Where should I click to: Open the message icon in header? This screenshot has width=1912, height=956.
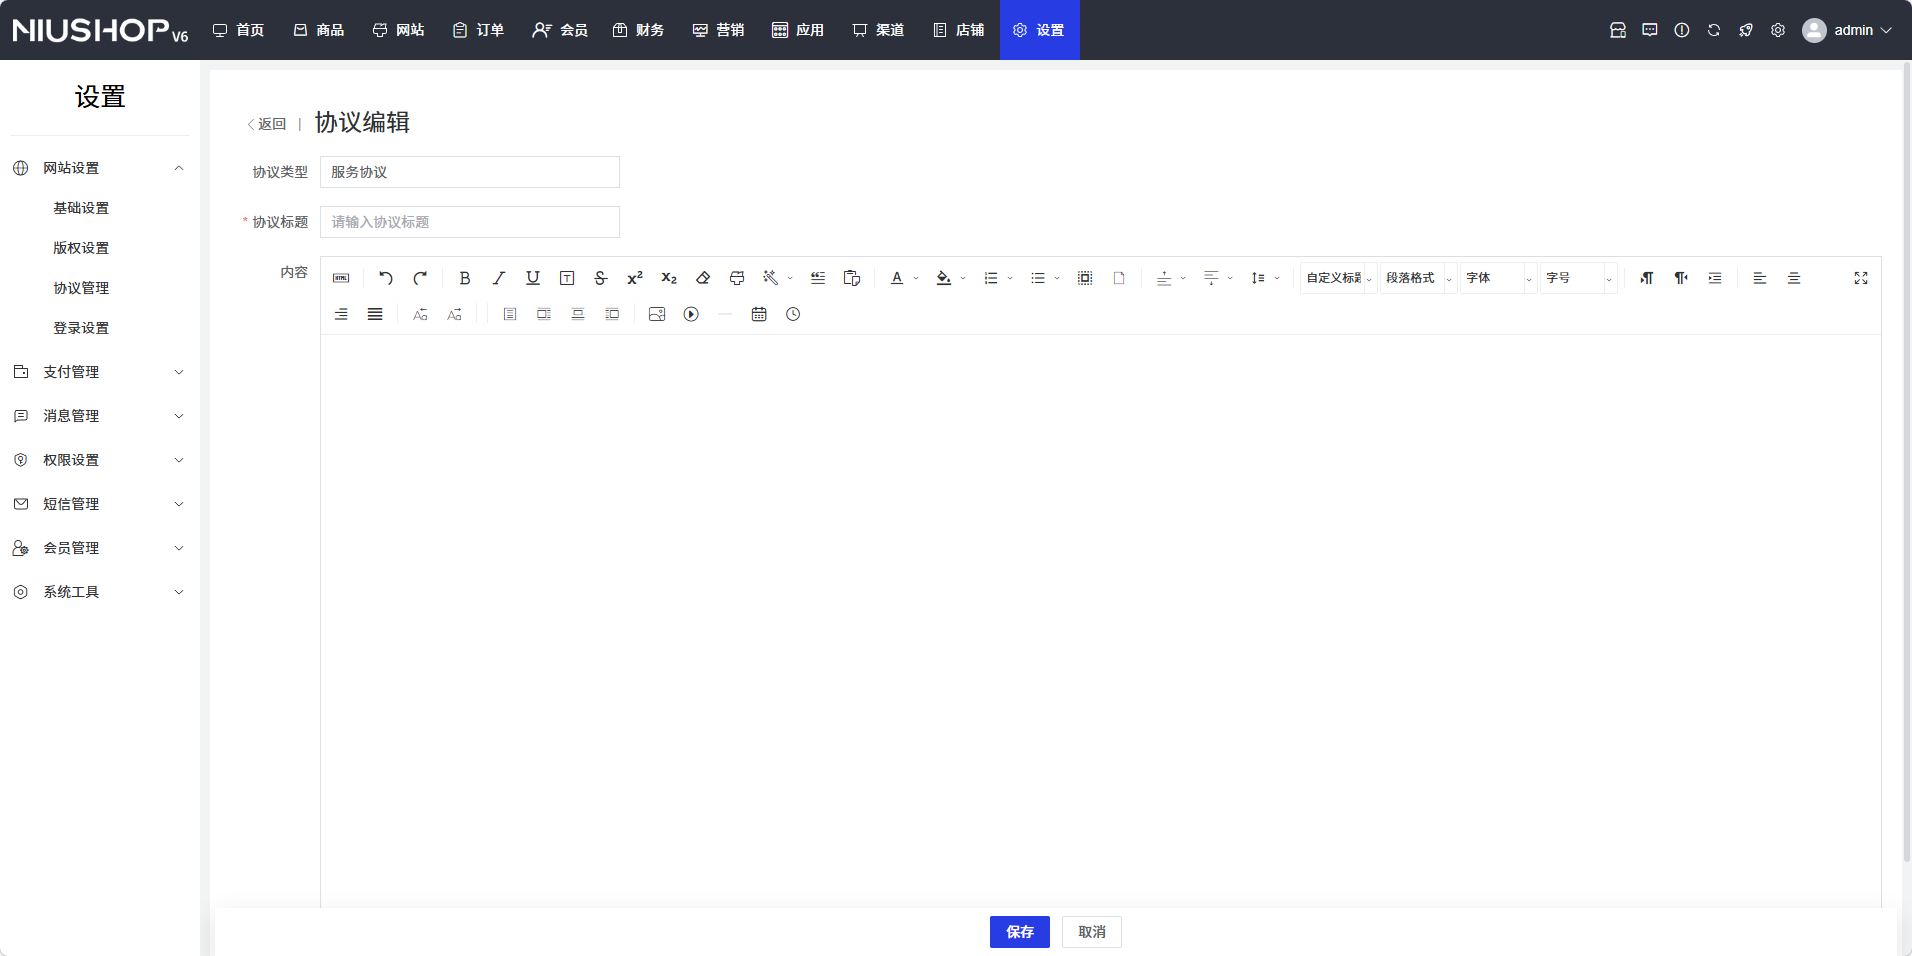1650,30
